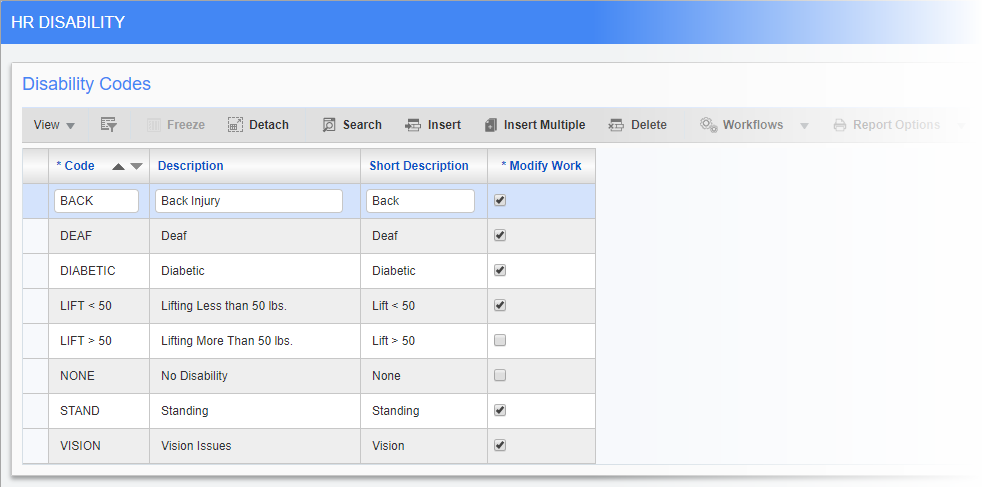Click the Code input field containing BACK
The height and width of the screenshot is (487, 983).
(x=97, y=201)
